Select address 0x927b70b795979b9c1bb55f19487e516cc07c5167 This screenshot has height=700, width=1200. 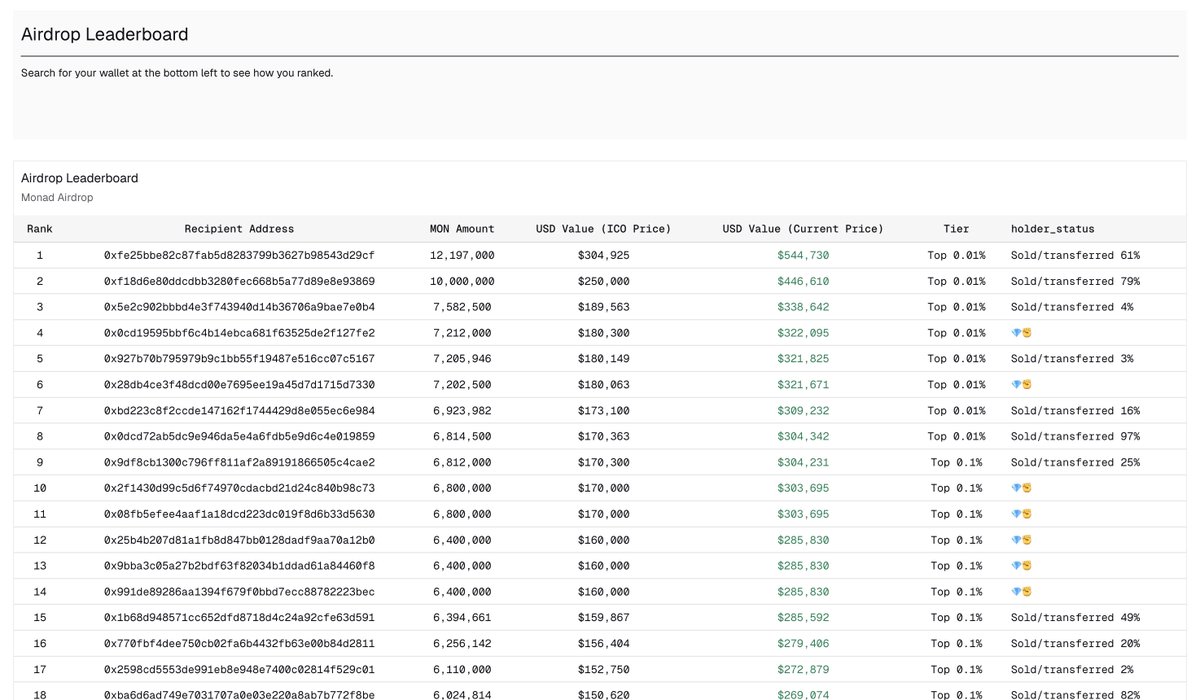[x=239, y=359]
